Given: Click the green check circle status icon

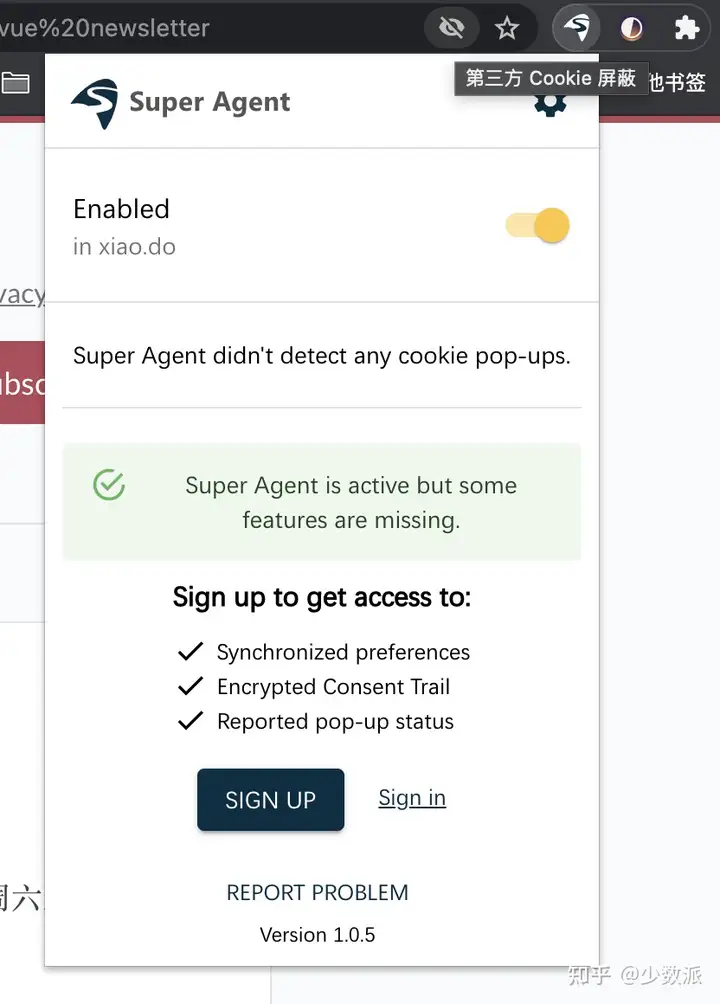Looking at the screenshot, I should pyautogui.click(x=109, y=486).
